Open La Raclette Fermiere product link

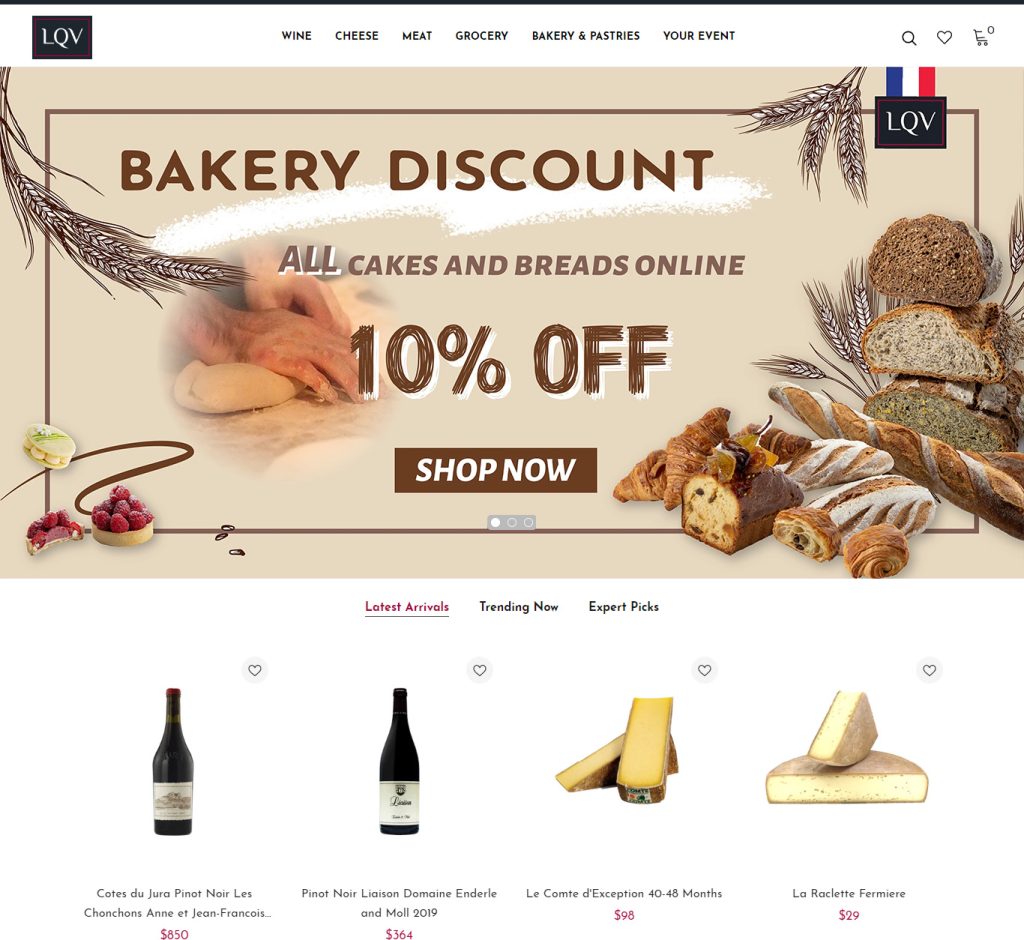tap(848, 893)
